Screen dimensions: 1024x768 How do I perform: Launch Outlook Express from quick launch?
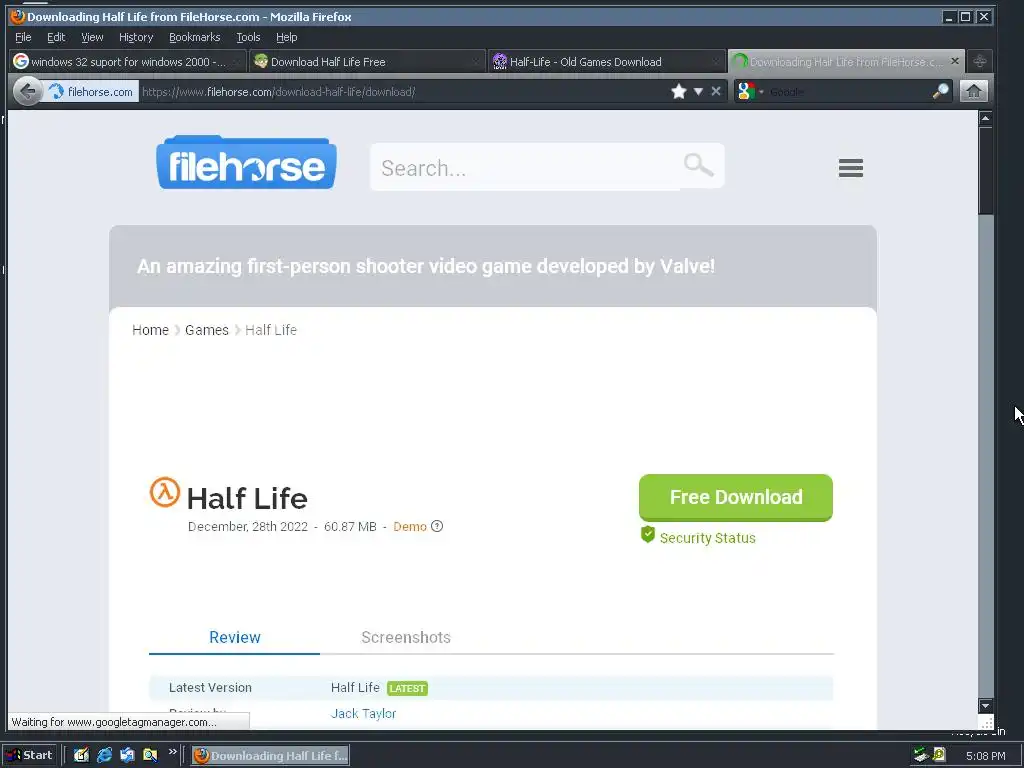(x=127, y=756)
